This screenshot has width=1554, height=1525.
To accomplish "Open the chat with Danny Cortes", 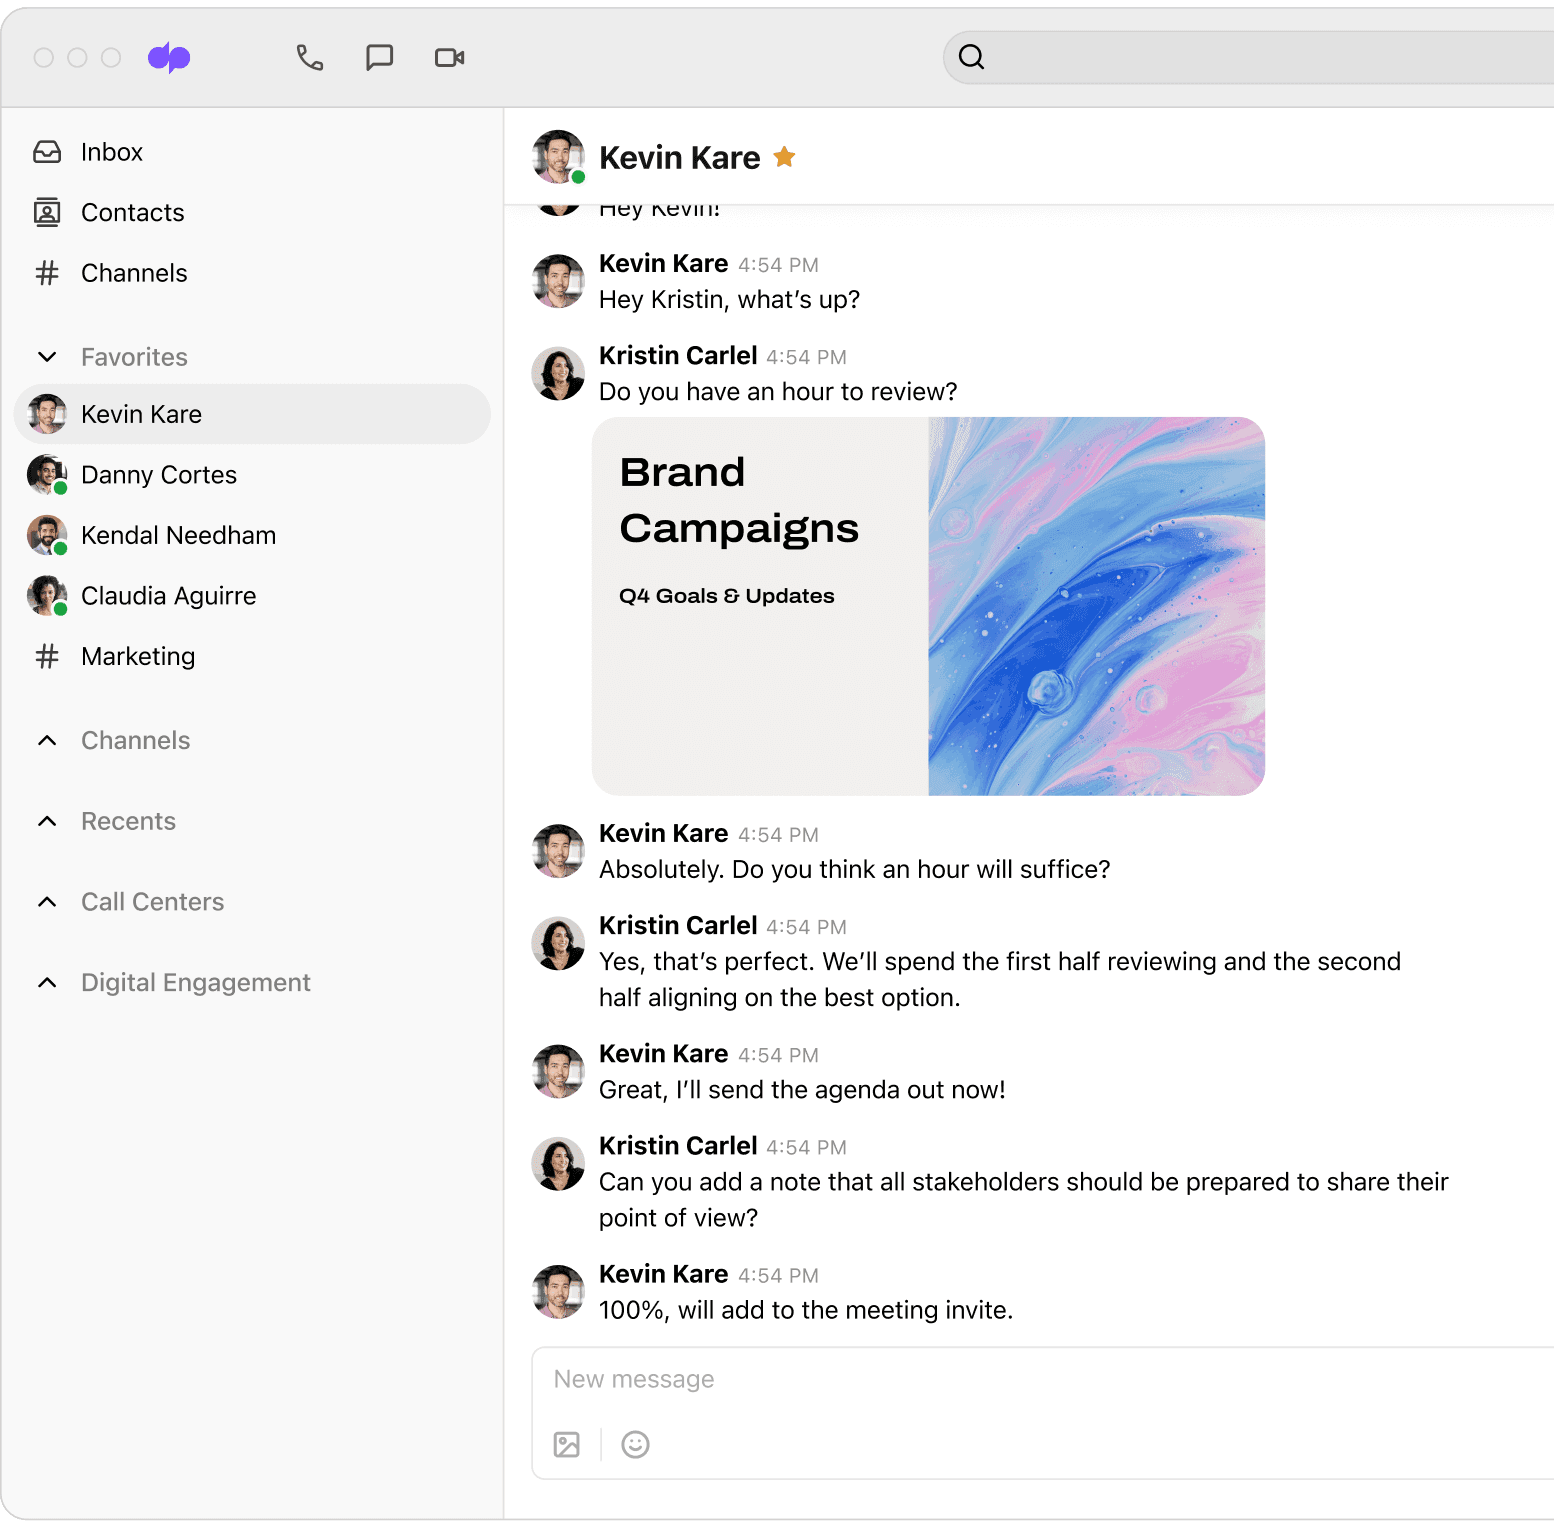I will pos(158,474).
